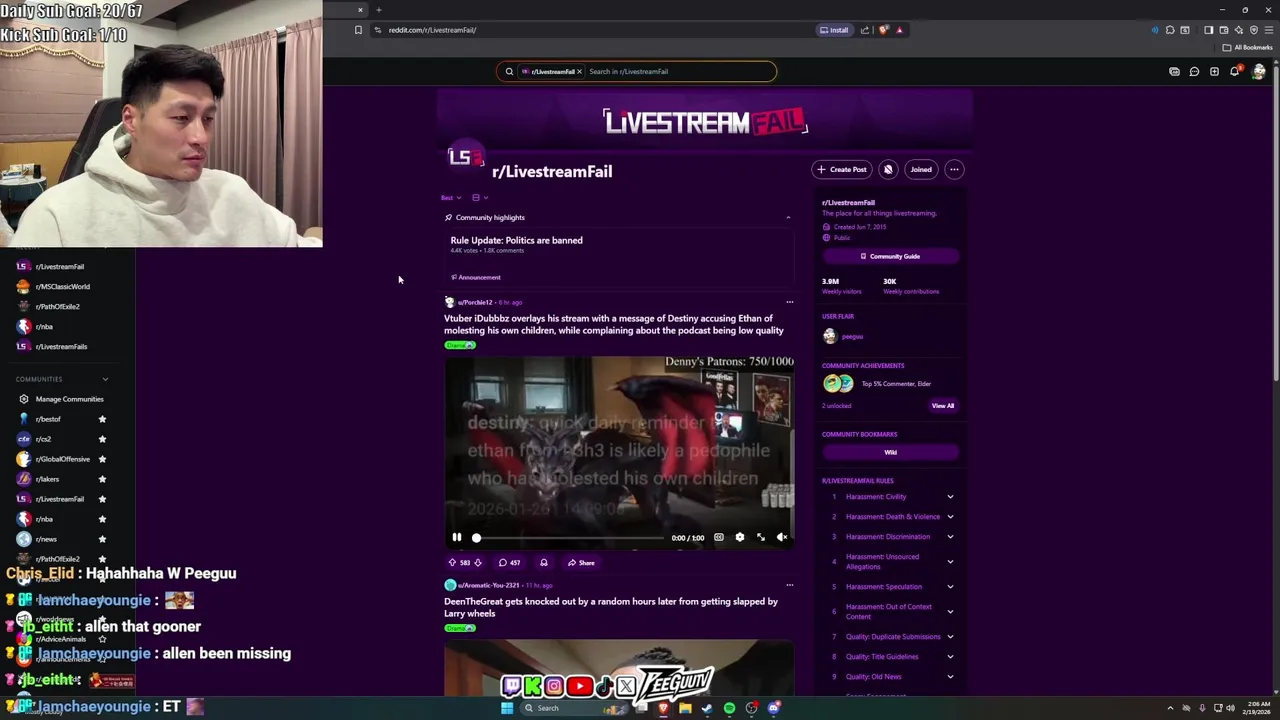Open the Wiki bookmark
The width and height of the screenshot is (1280, 720).
click(890, 453)
